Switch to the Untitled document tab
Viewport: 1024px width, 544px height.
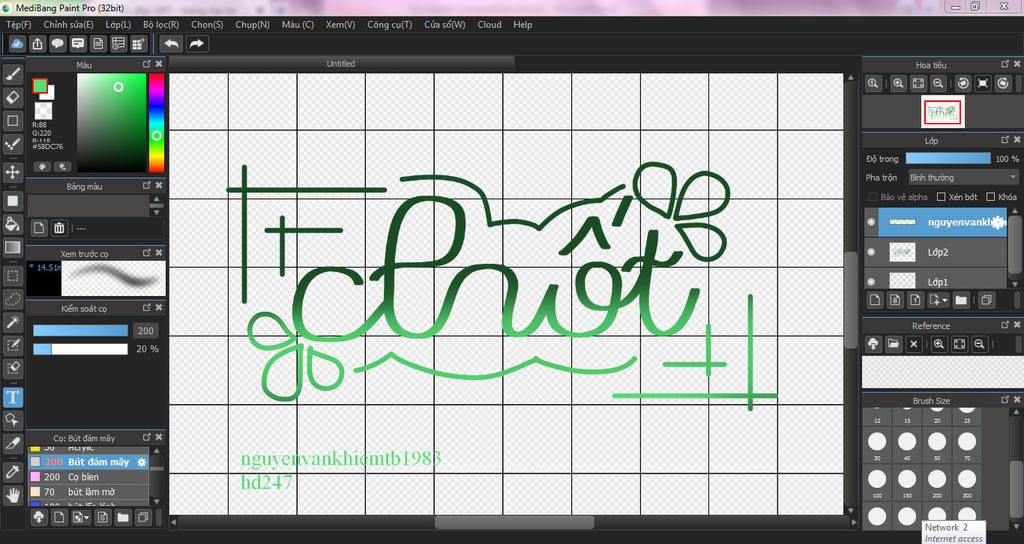pyautogui.click(x=341, y=63)
